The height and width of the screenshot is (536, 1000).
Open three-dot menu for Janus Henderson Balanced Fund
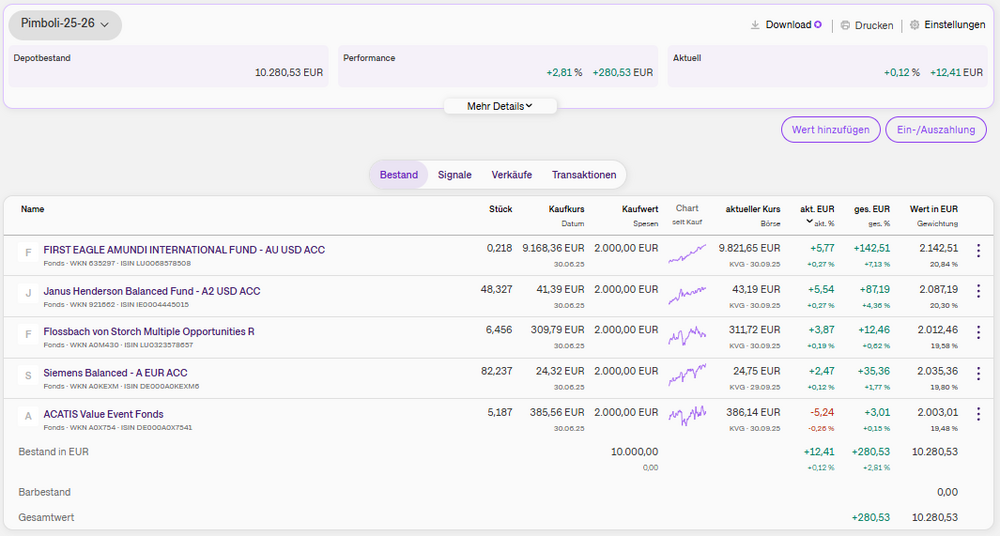coord(978,292)
